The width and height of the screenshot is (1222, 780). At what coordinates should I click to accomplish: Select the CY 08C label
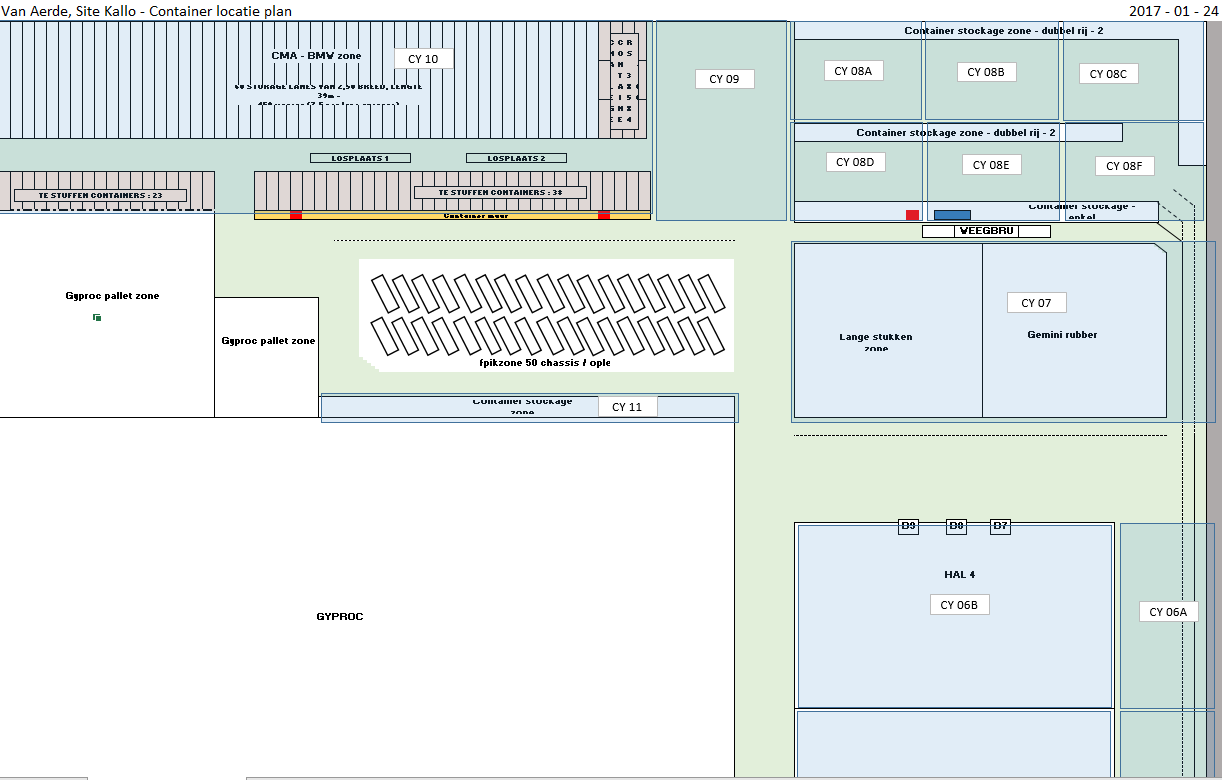click(1109, 74)
